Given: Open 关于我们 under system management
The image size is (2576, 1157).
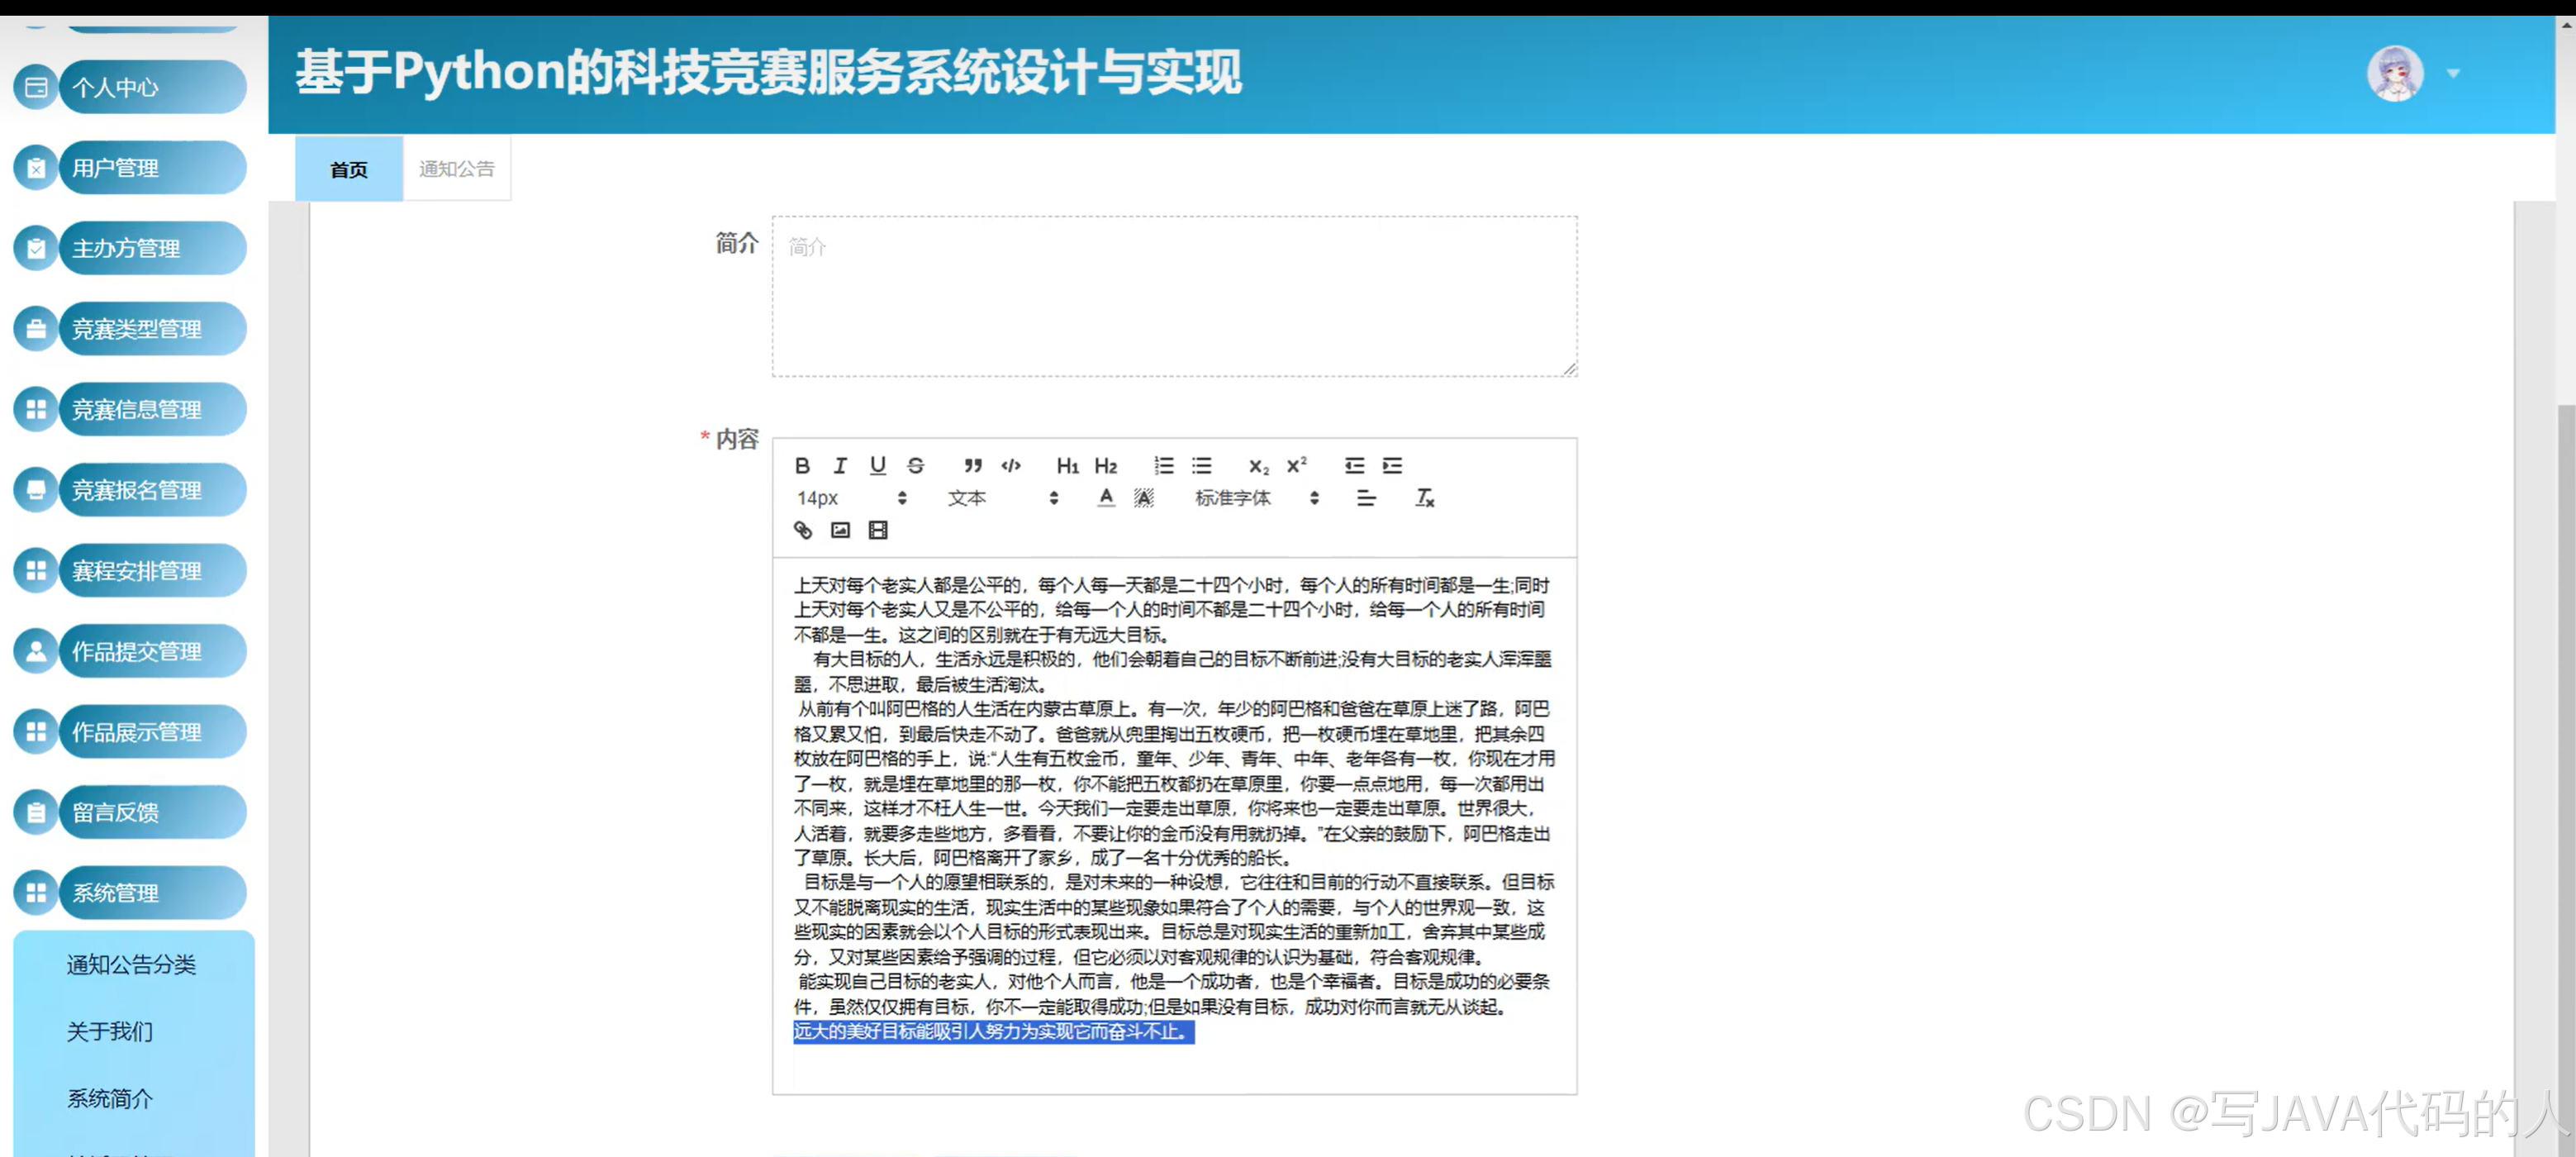Looking at the screenshot, I should 108,1031.
